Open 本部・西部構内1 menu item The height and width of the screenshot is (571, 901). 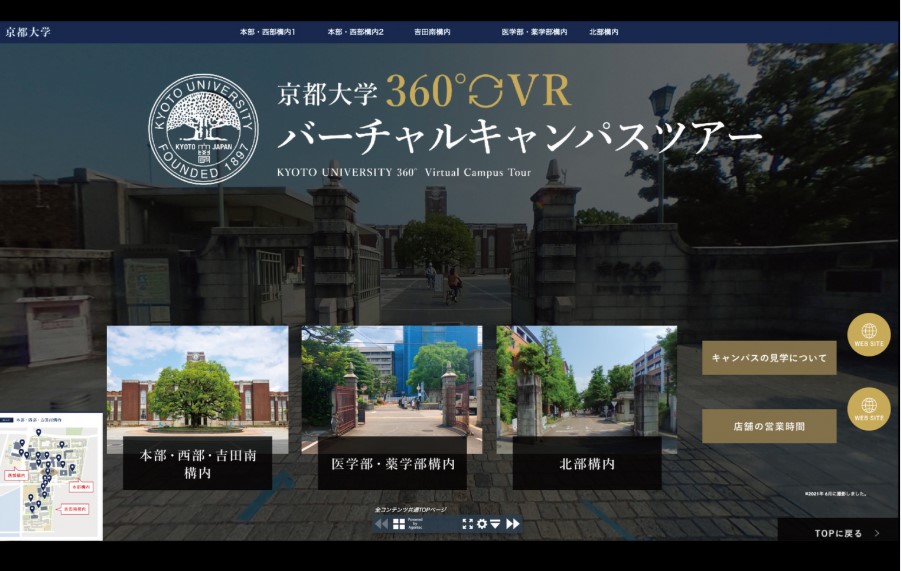pyautogui.click(x=267, y=32)
